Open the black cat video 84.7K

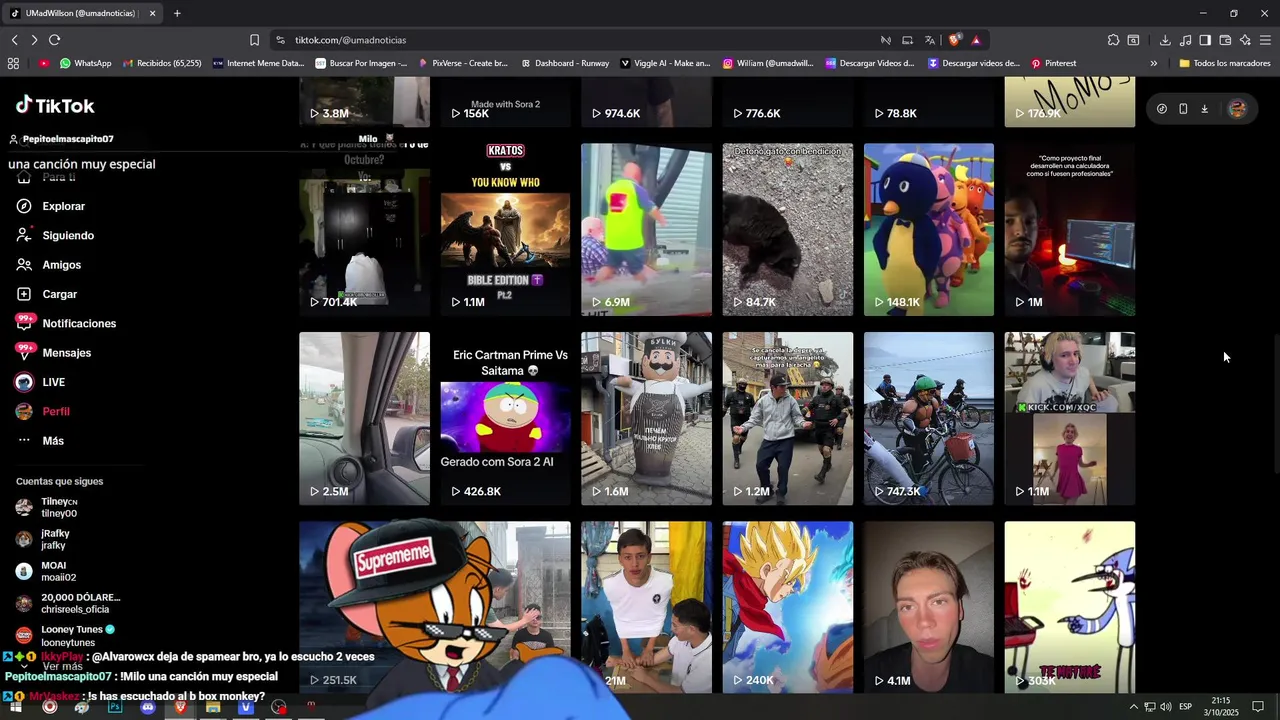(788, 229)
